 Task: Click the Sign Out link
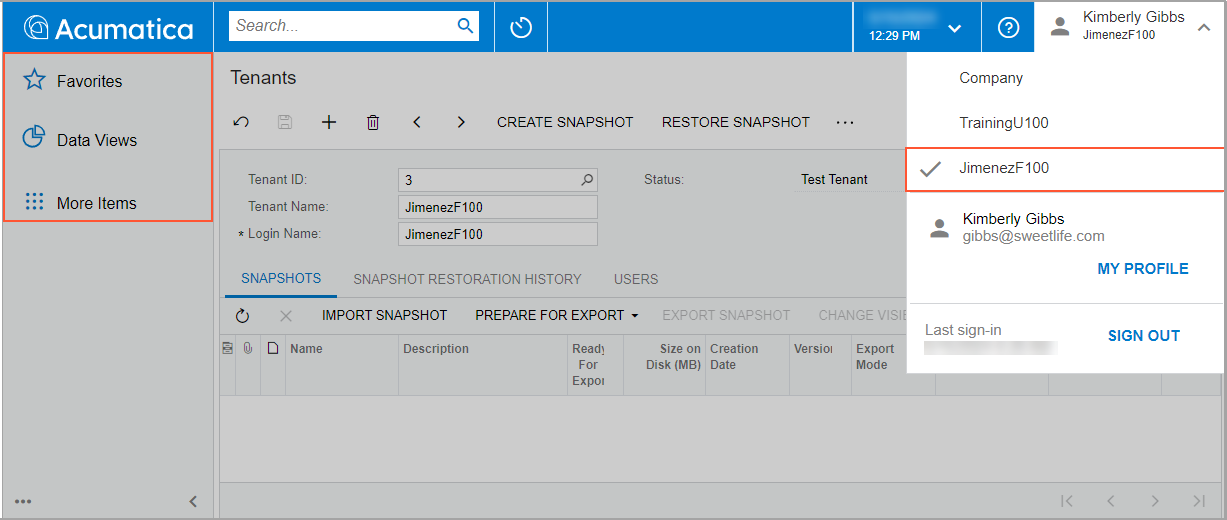point(1143,336)
